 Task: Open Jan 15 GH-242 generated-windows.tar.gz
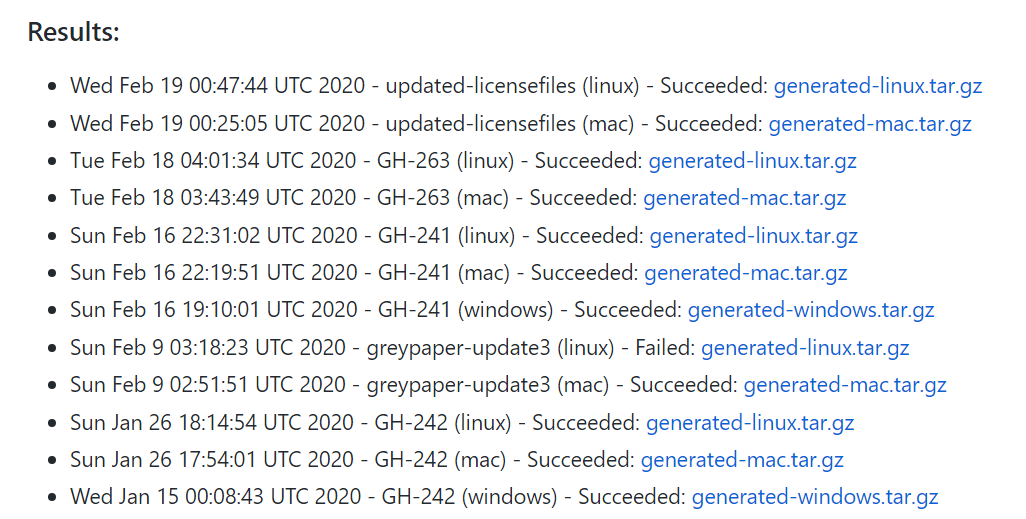point(815,498)
